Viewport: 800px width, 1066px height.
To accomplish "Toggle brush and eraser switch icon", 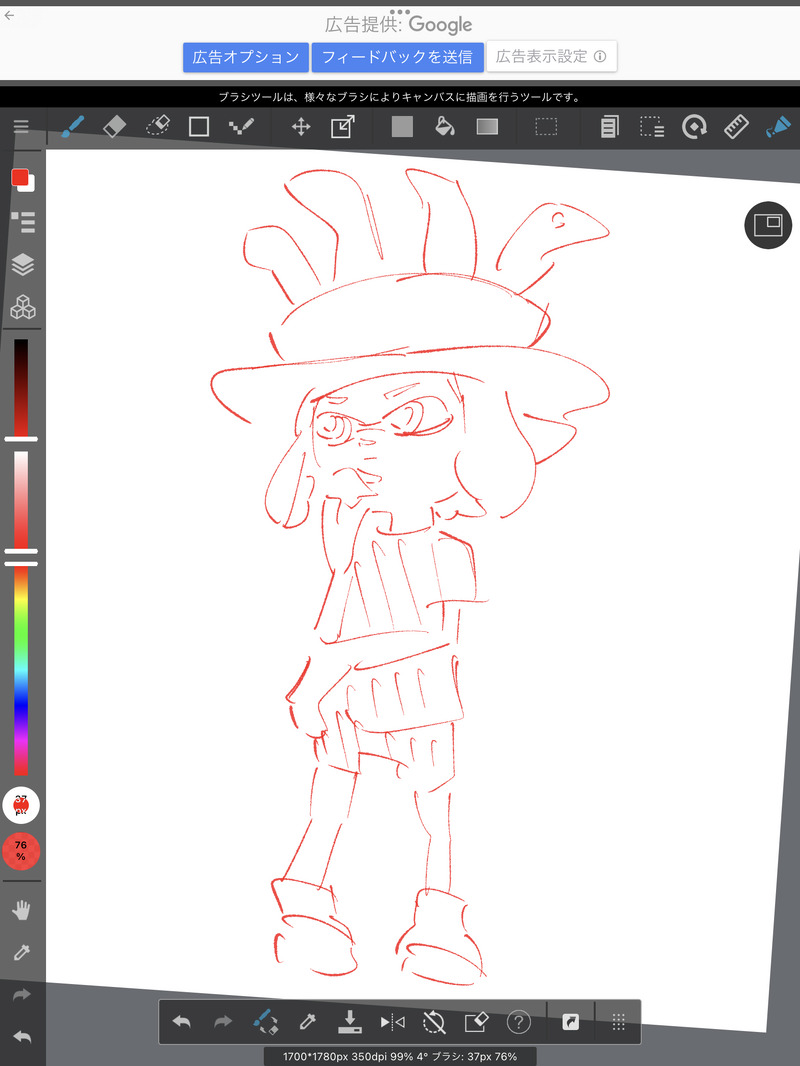I will 265,1021.
